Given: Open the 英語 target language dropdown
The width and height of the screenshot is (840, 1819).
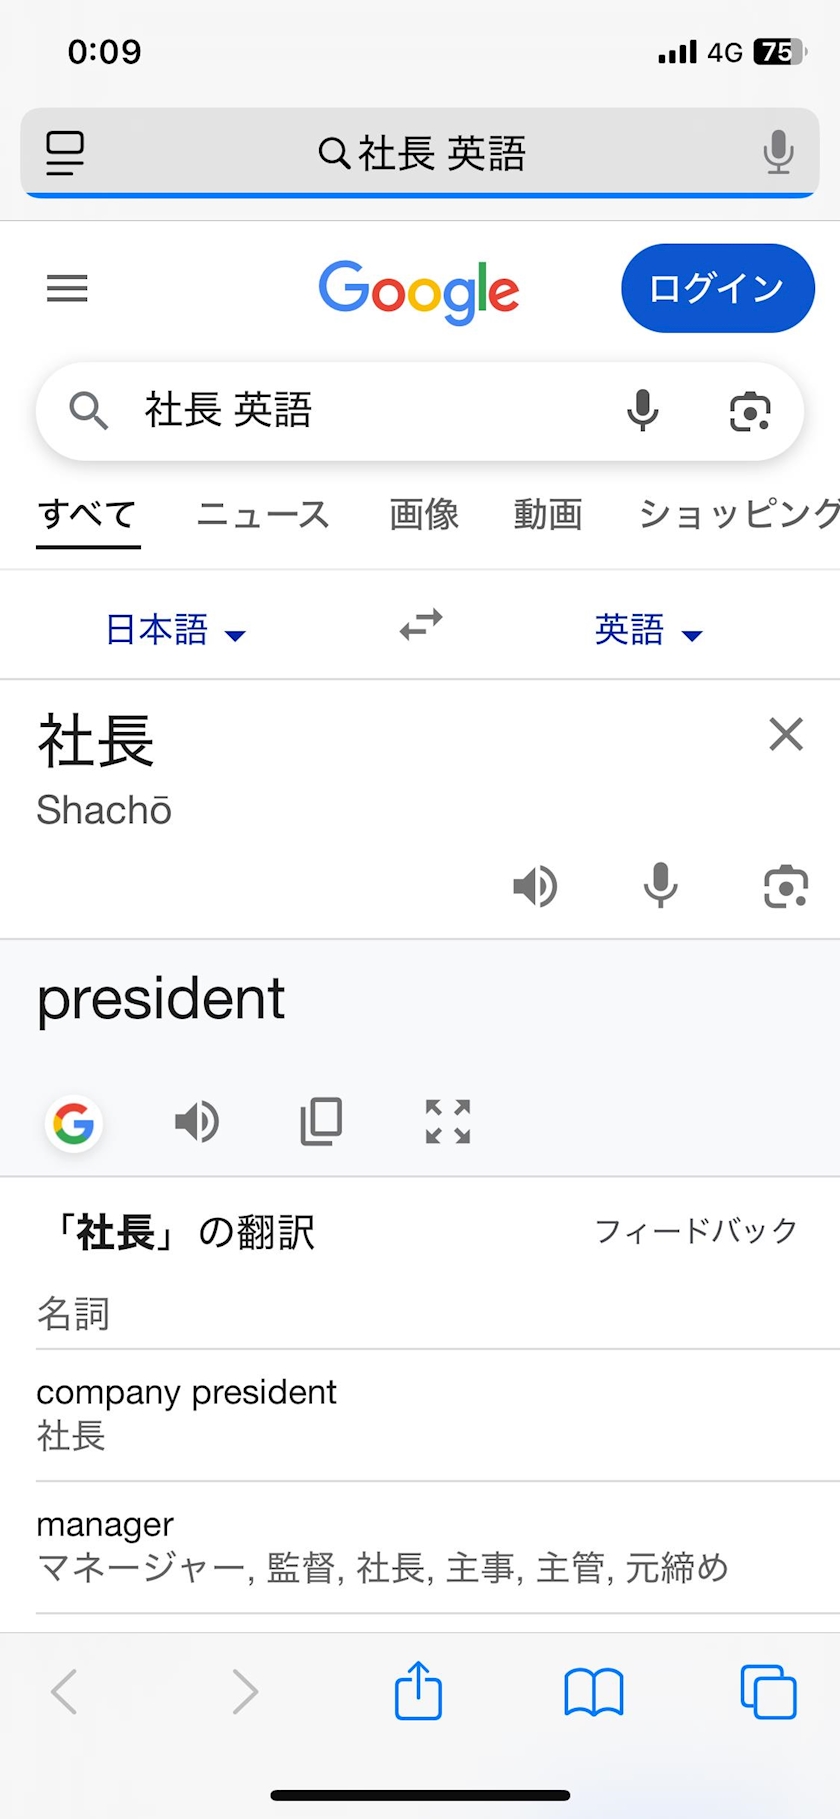Looking at the screenshot, I should click(648, 630).
